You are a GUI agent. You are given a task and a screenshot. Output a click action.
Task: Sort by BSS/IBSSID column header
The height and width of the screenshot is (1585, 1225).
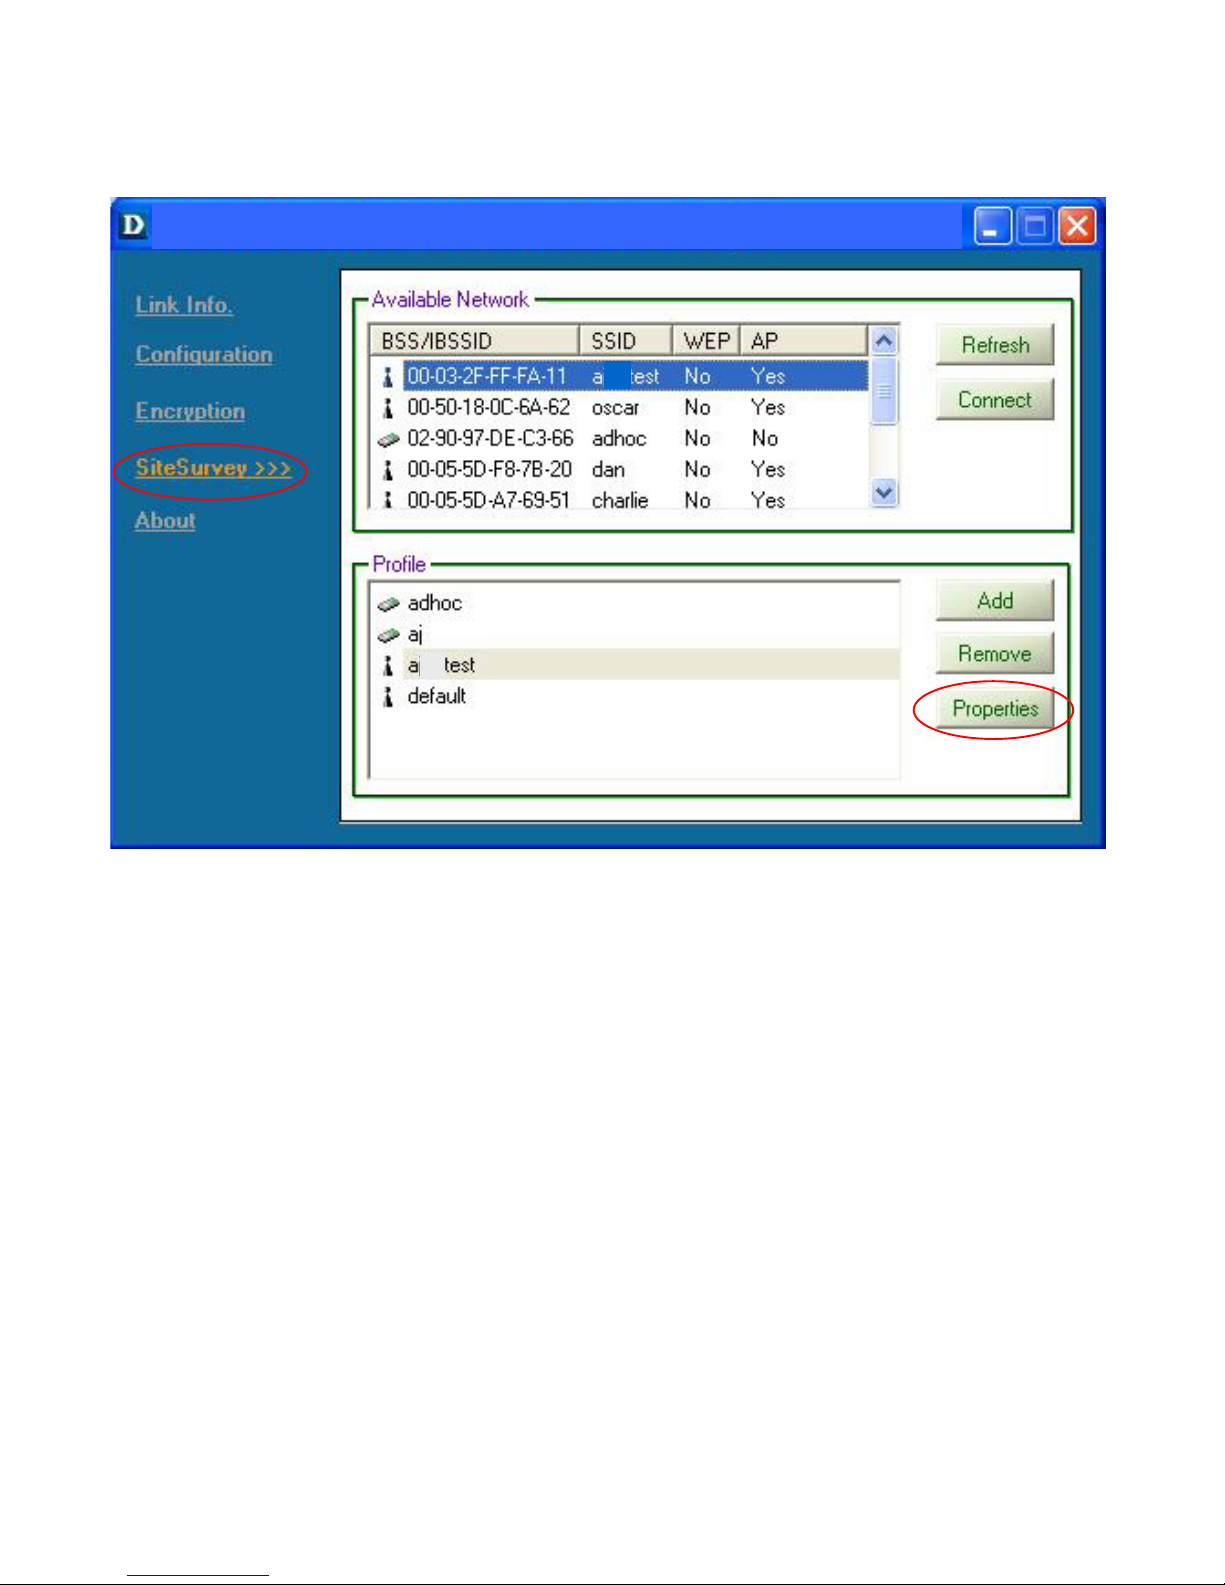(474, 341)
